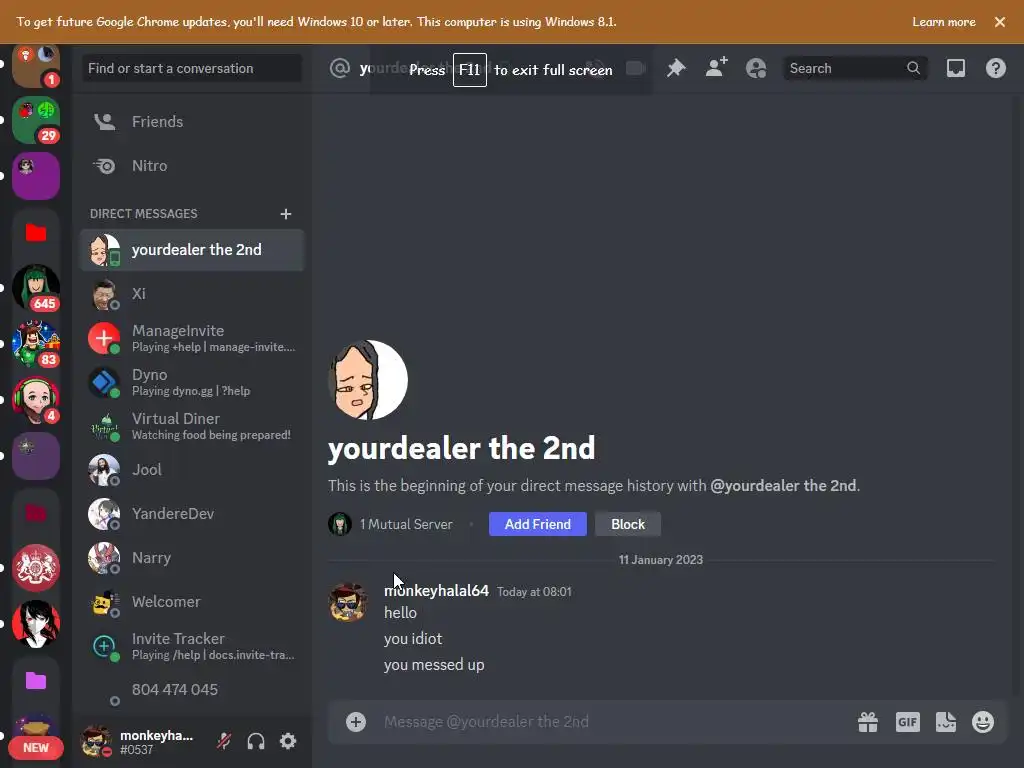Viewport: 1024px width, 768px height.
Task: Toggle microphone mute in user panel
Action: [x=224, y=741]
